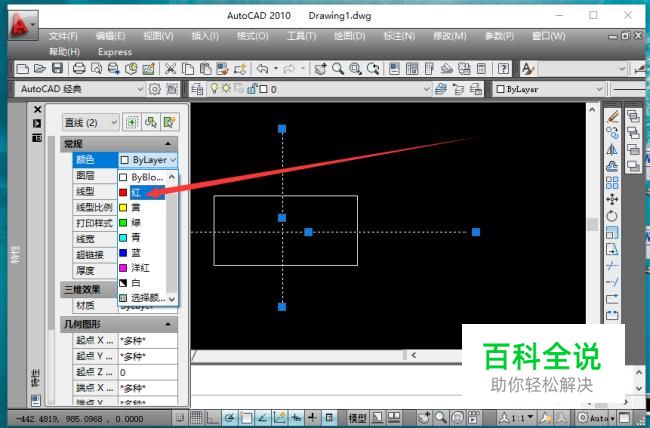Choose ByBlo... color option in list
Viewport: 650px width, 428px height.
point(143,178)
